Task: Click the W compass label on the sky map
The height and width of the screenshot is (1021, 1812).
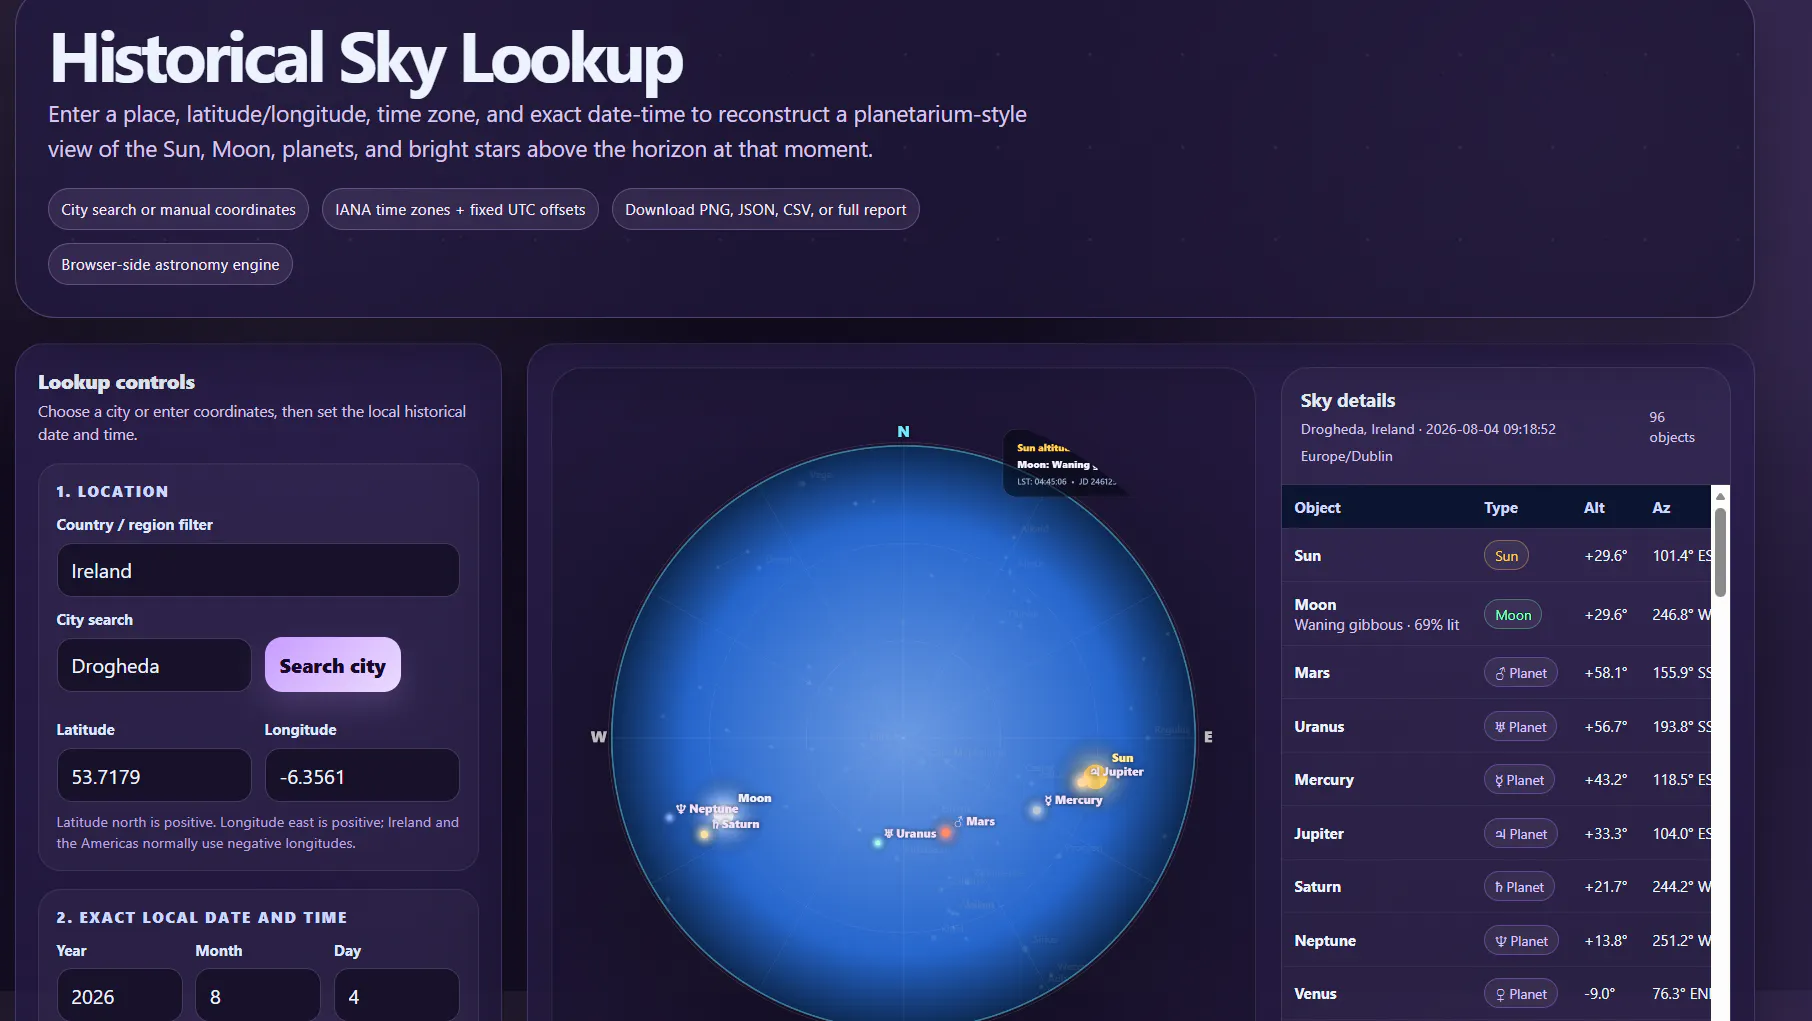Action: pos(599,737)
